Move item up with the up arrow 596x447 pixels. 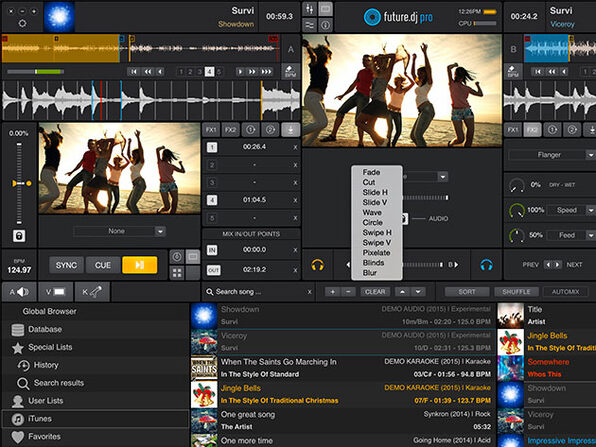(x=402, y=292)
